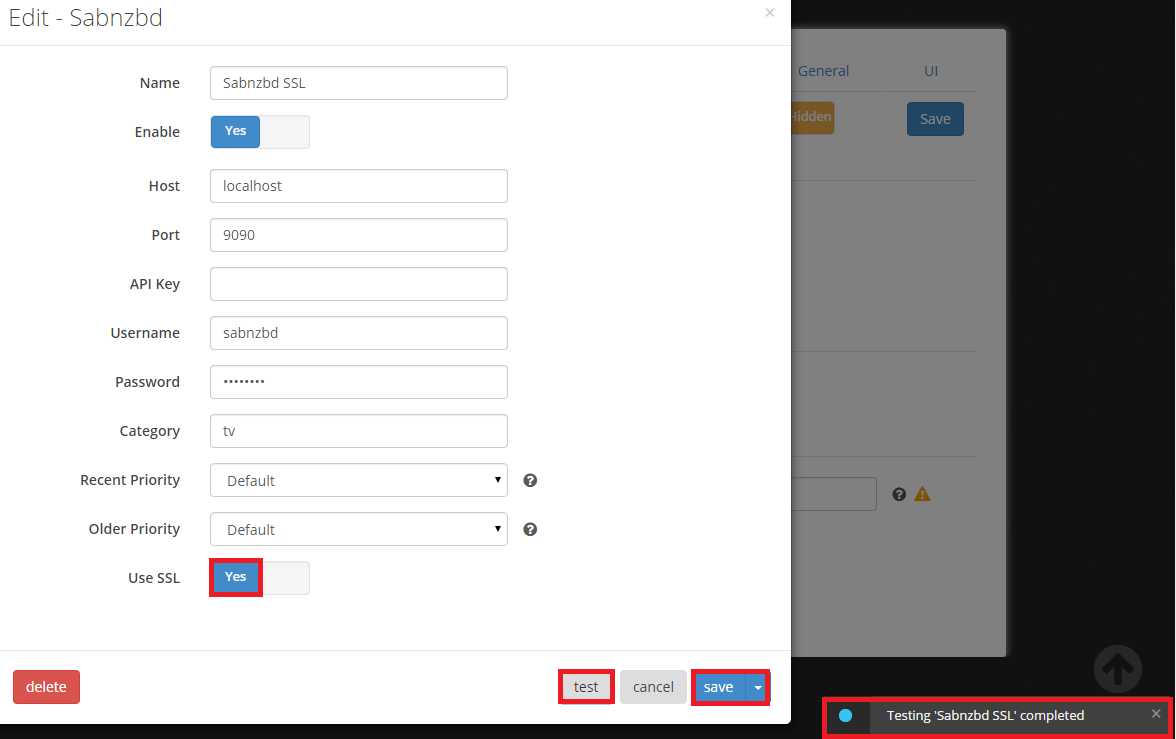
Task: Click the blue notification status dot
Action: (846, 715)
